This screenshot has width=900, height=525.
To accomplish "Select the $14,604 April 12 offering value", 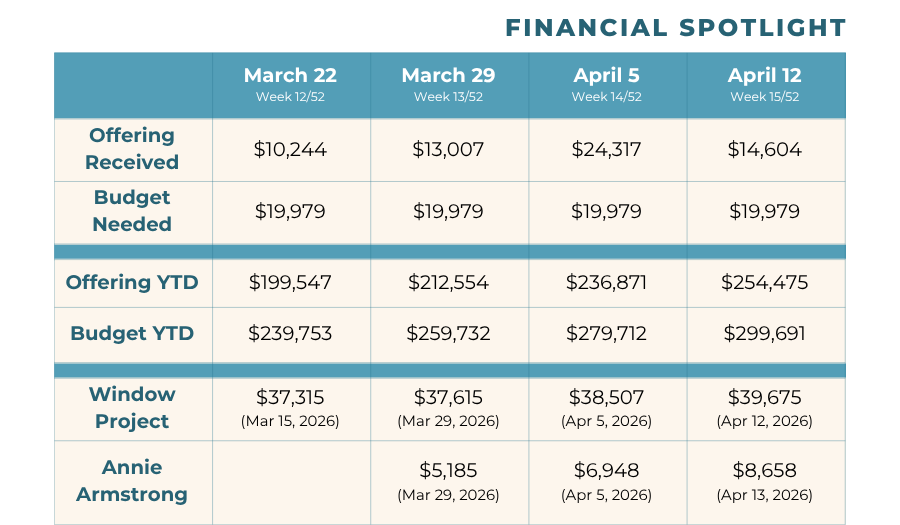I will tap(765, 150).
